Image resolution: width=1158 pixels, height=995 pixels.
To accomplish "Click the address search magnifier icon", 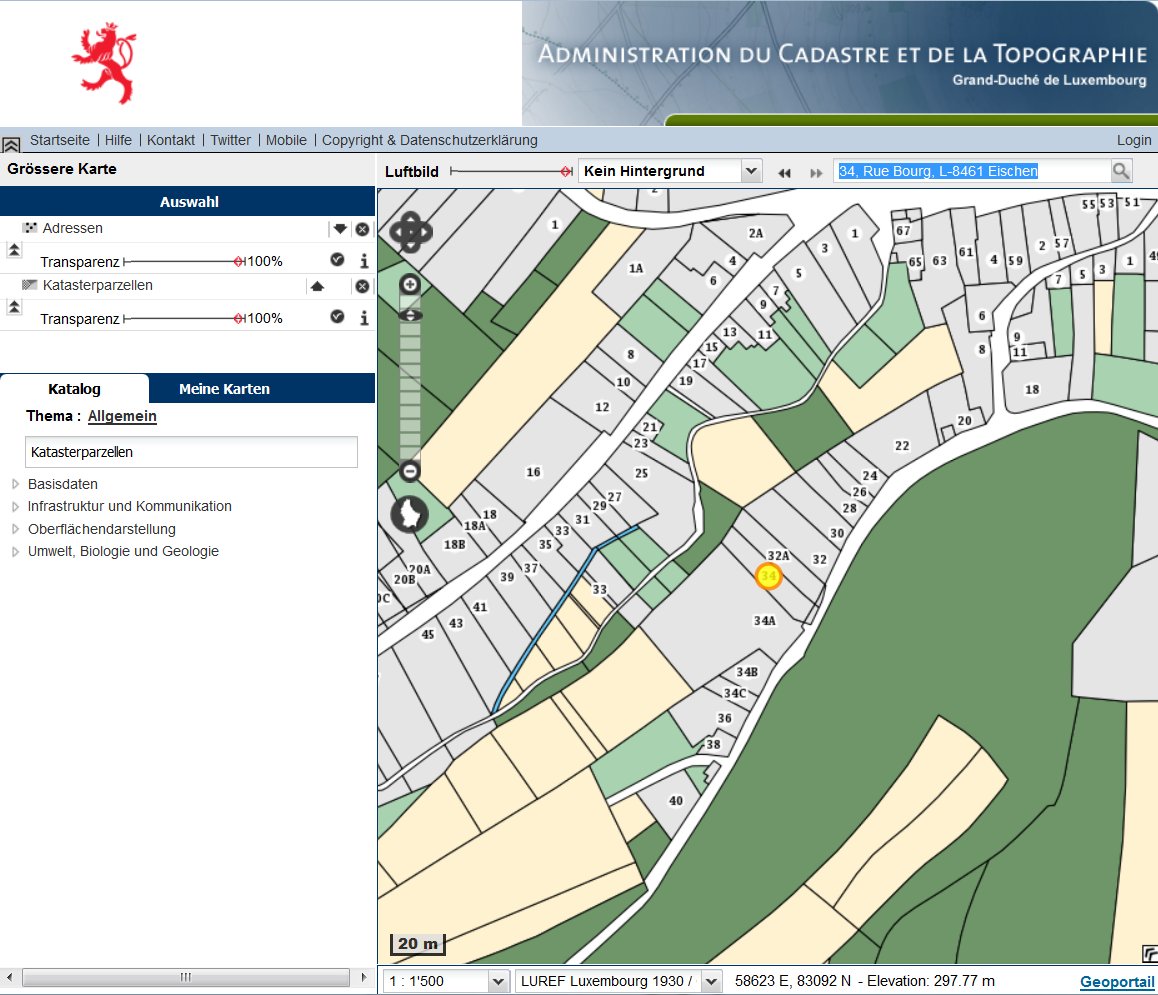I will (1121, 172).
